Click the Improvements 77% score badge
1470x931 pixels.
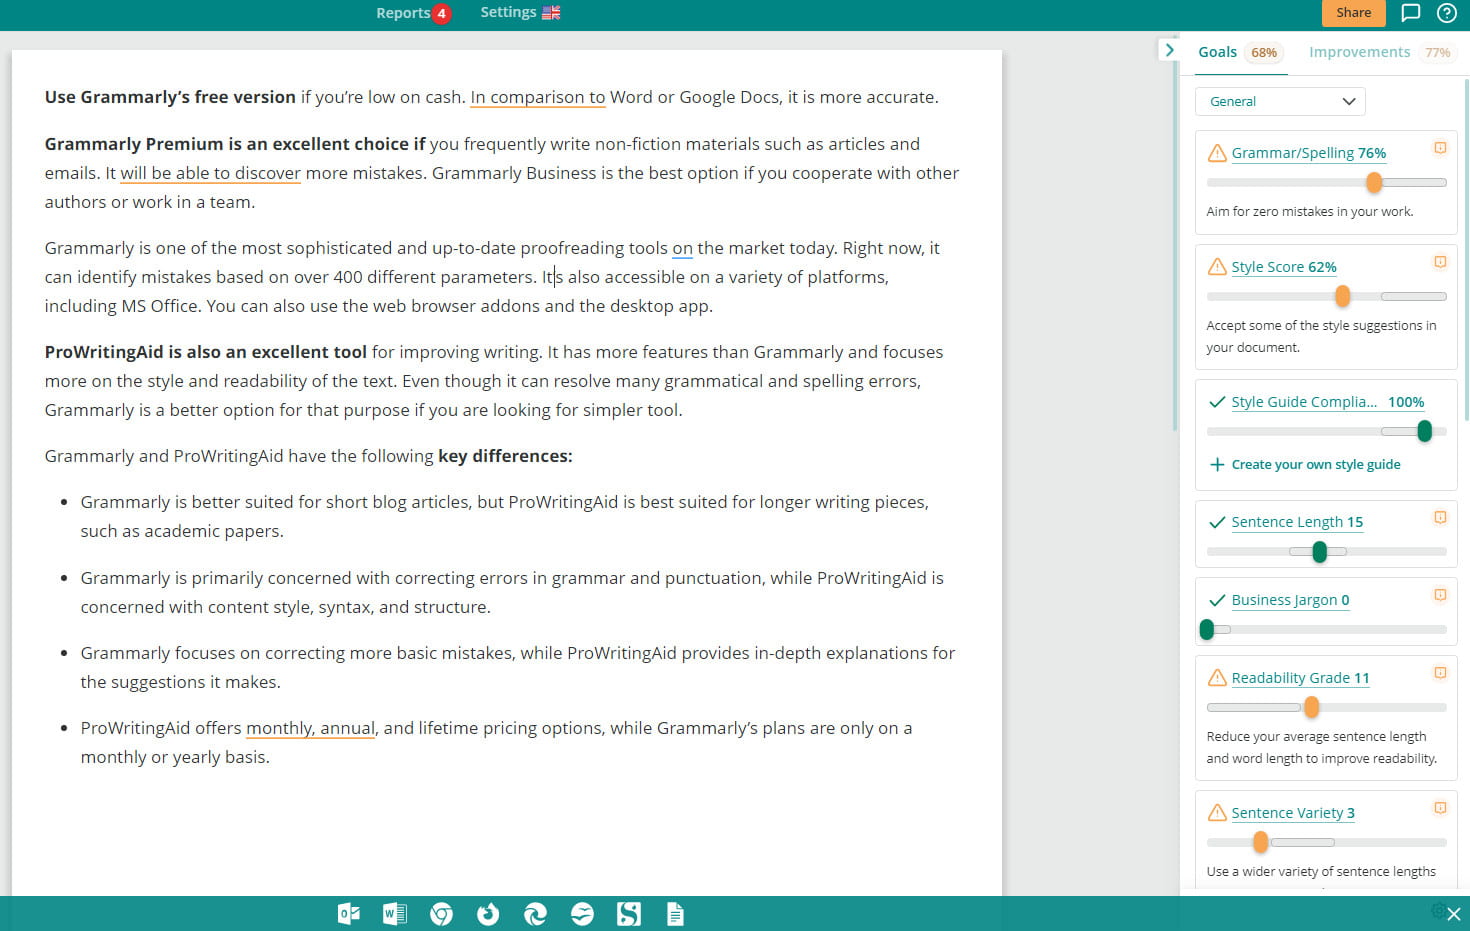[x=1437, y=53]
